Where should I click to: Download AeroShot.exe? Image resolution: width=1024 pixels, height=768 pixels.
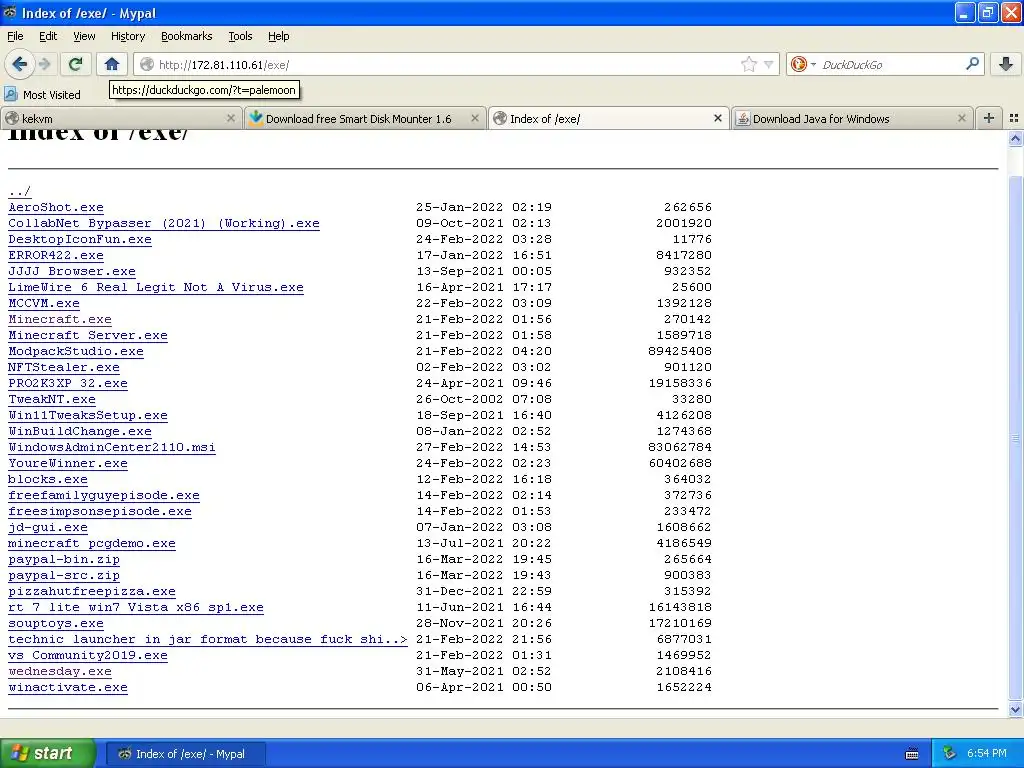56,207
